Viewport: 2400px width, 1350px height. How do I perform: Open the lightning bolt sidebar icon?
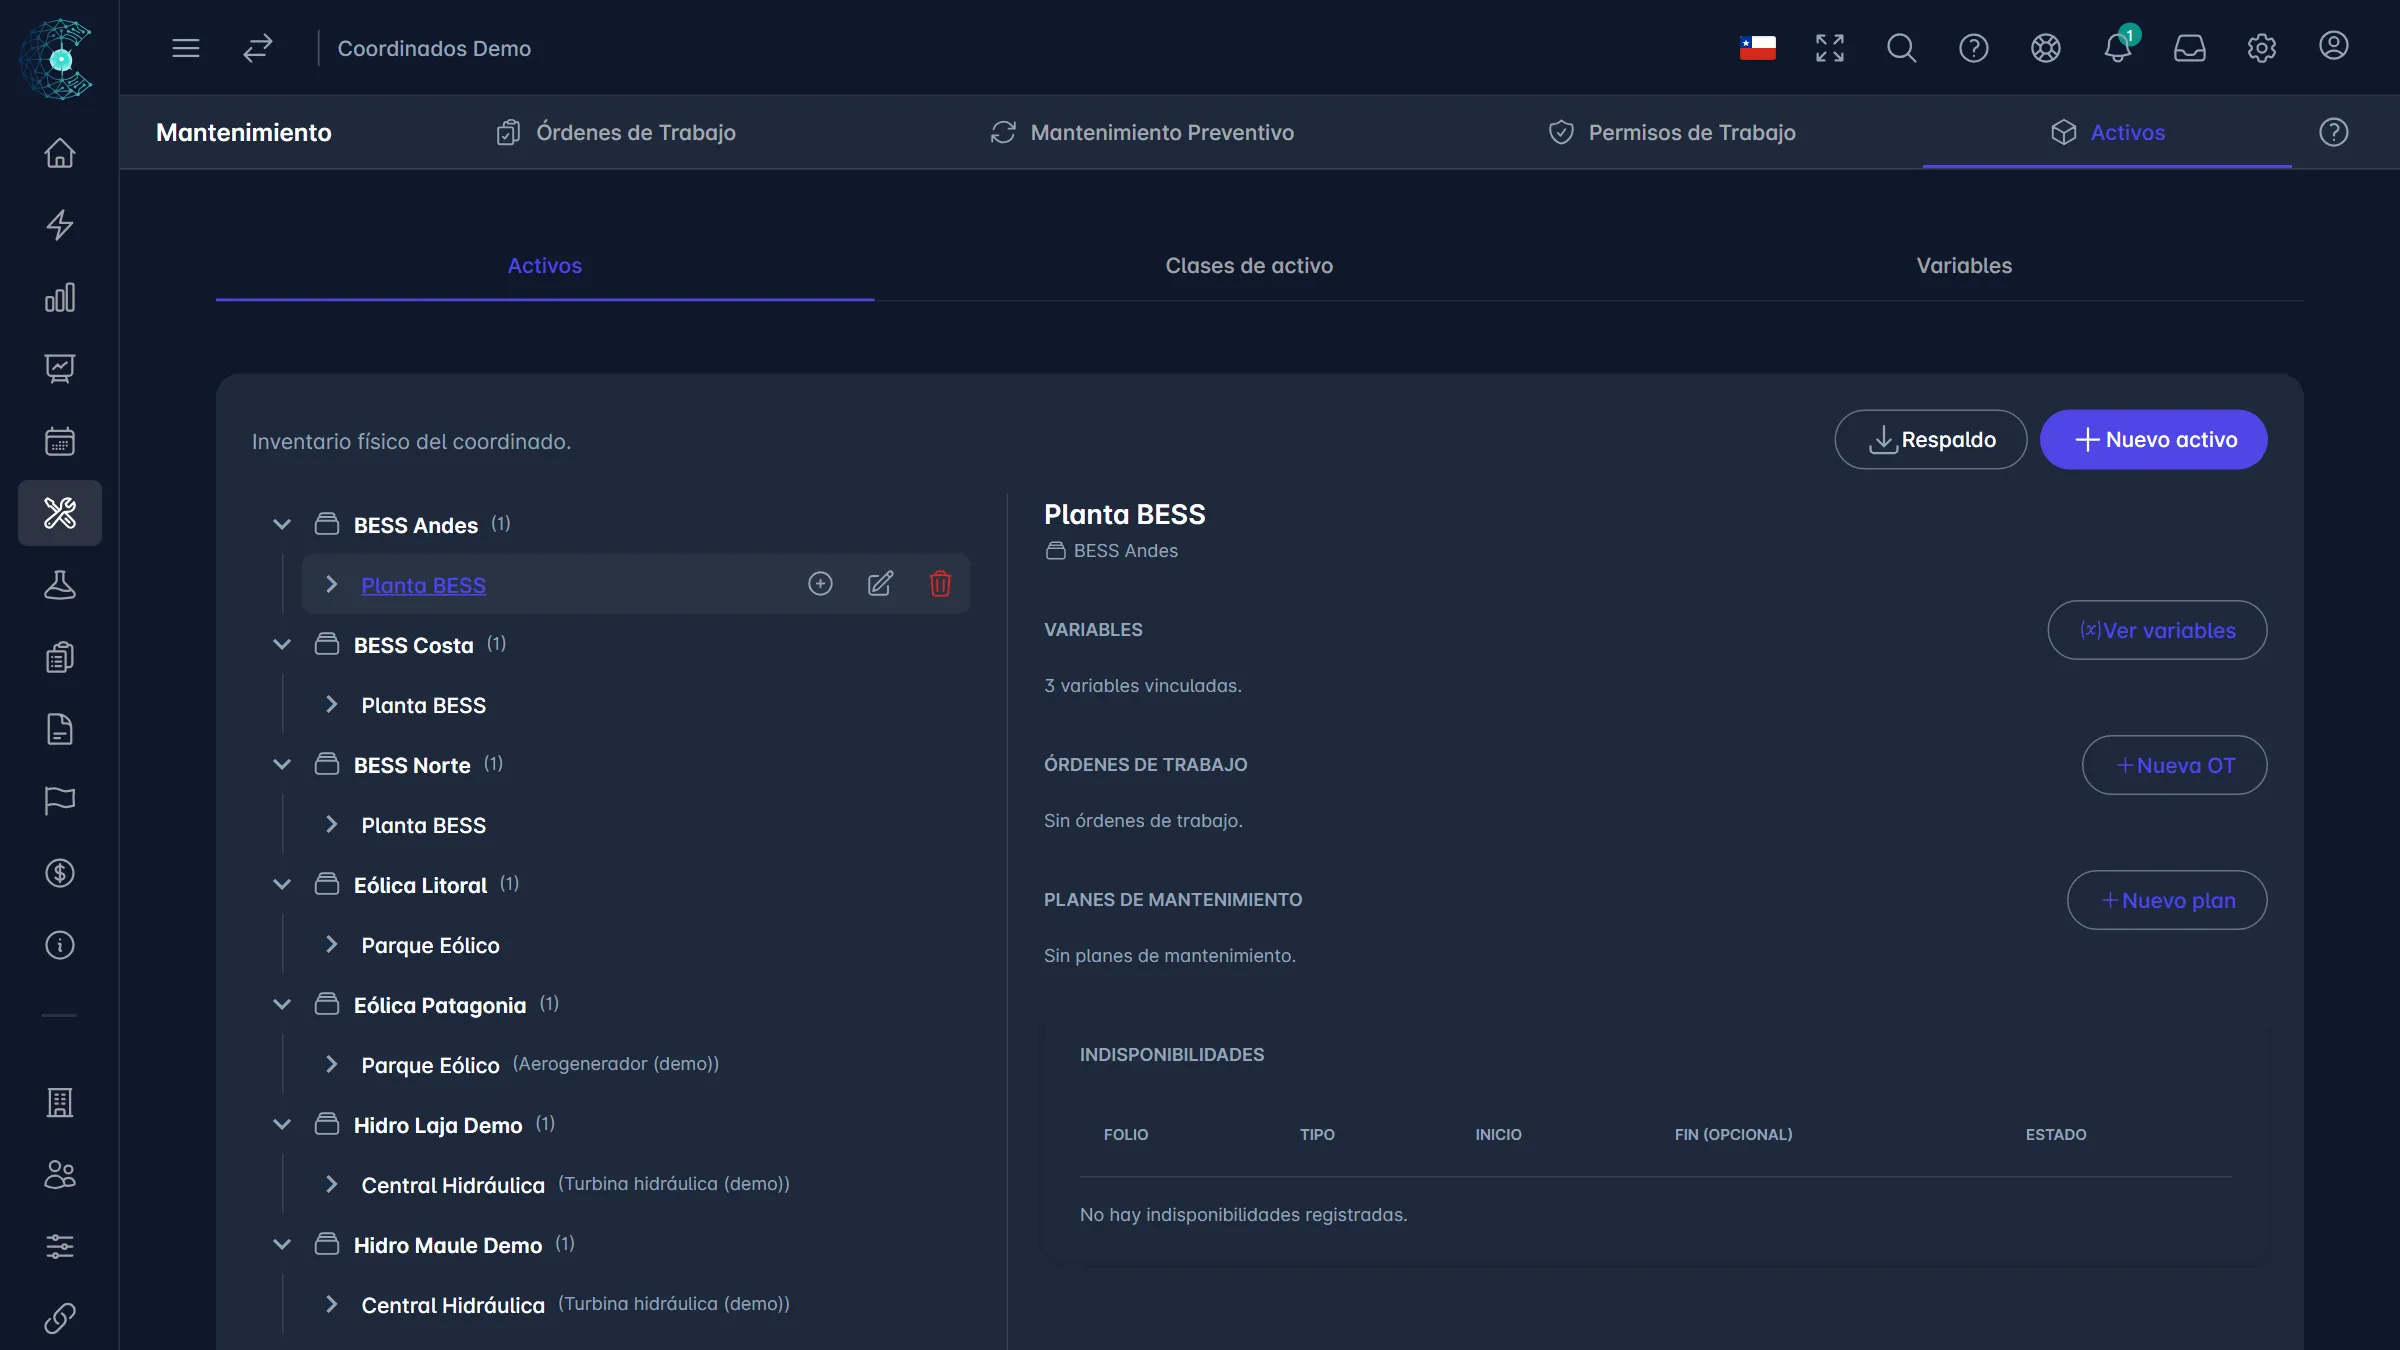[60, 225]
